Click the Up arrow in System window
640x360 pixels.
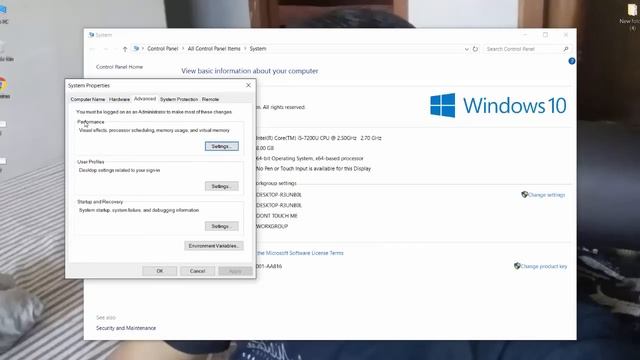125,49
